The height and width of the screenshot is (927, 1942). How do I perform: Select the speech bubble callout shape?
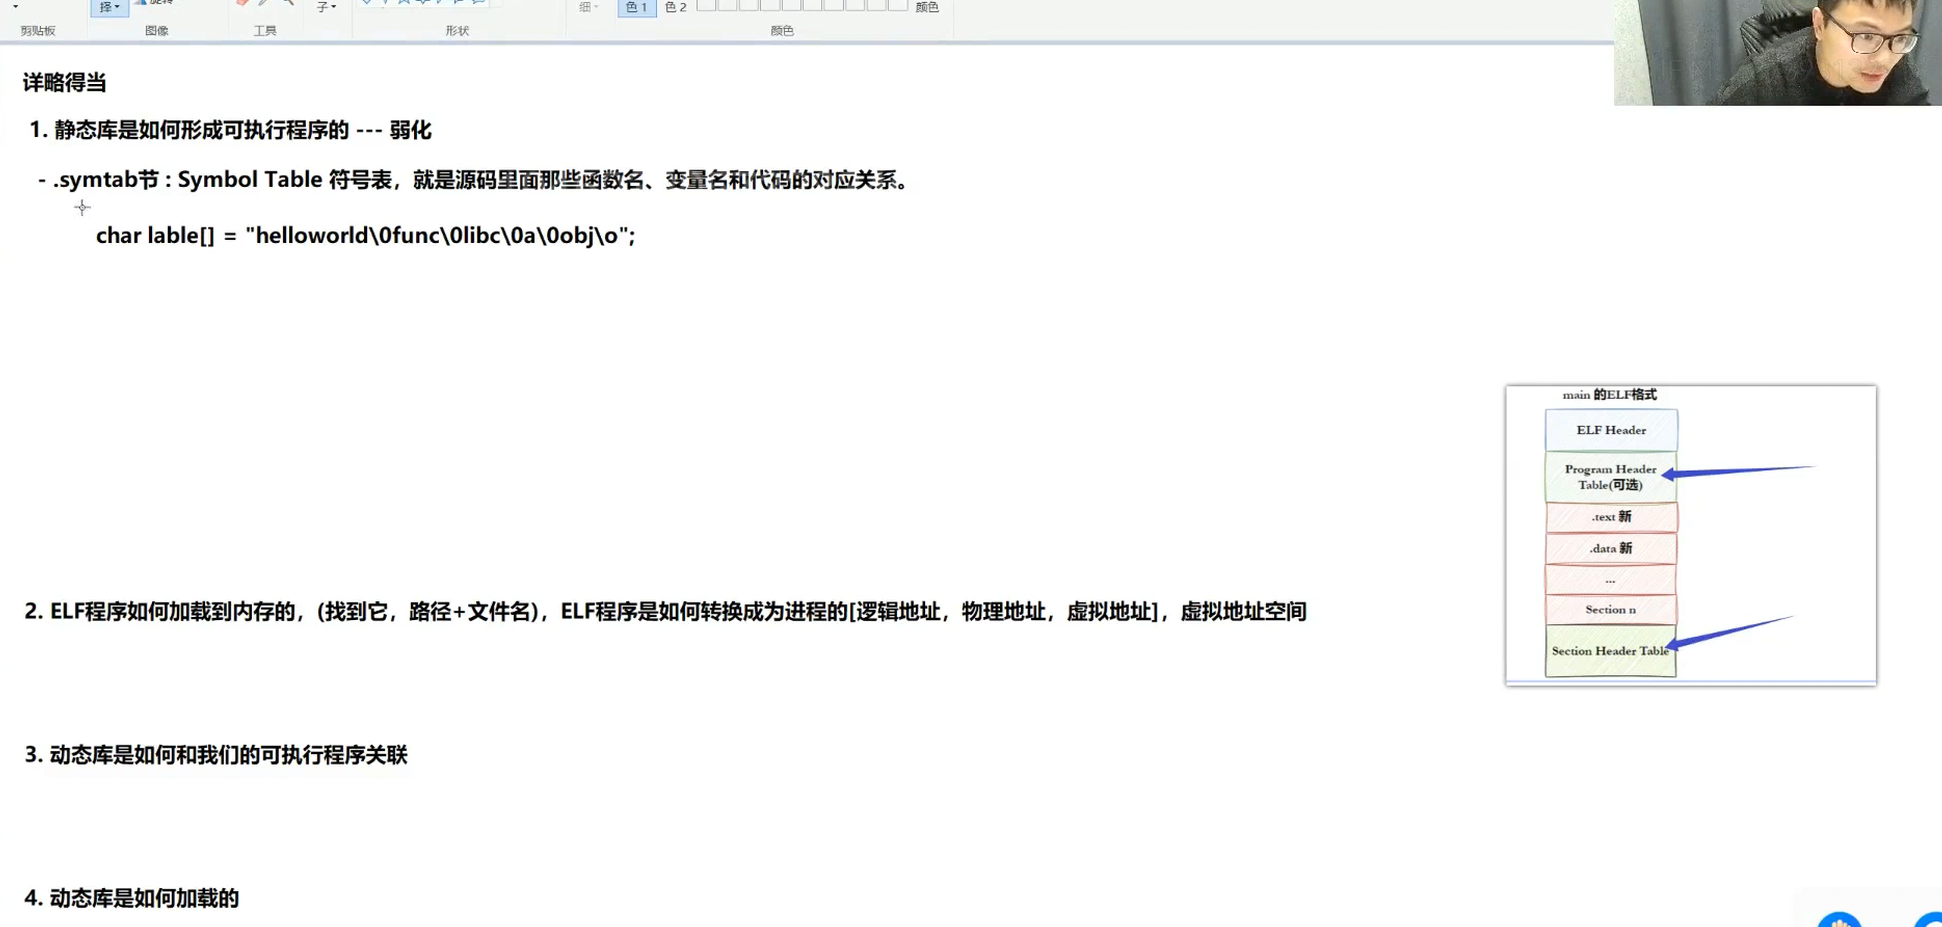476,3
